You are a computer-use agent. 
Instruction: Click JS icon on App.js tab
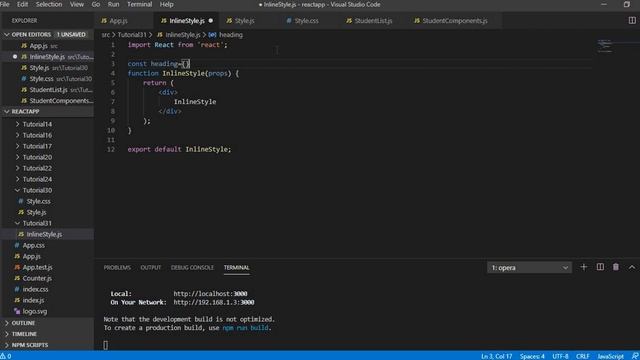tap(104, 20)
